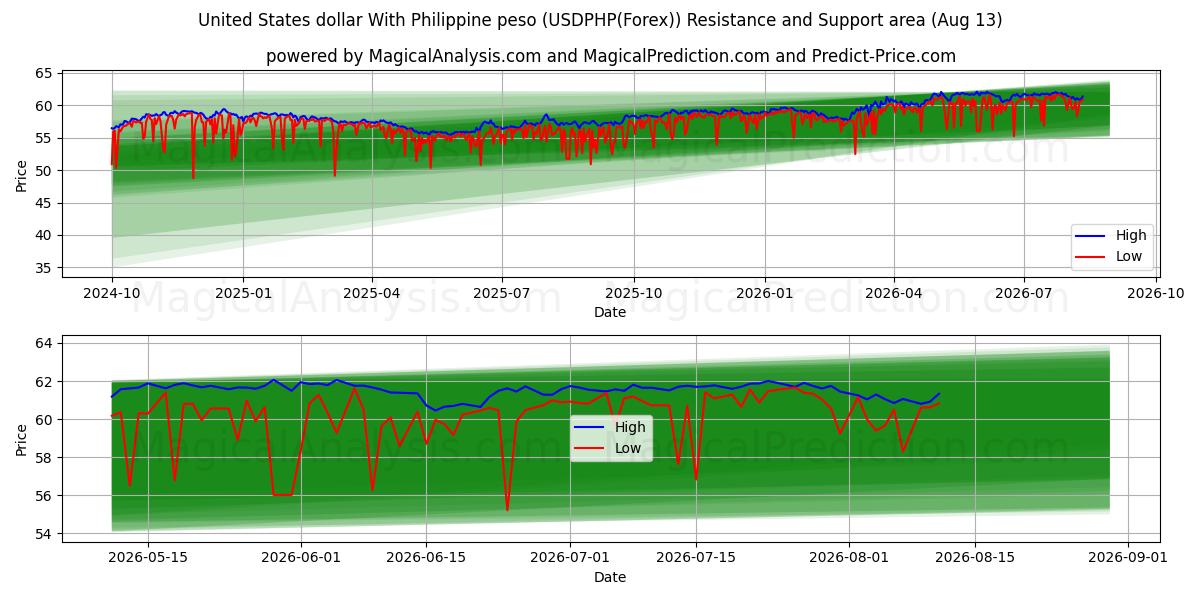Image resolution: width=1200 pixels, height=600 pixels.
Task: Click the top chart Price axis label
Action: [22, 173]
